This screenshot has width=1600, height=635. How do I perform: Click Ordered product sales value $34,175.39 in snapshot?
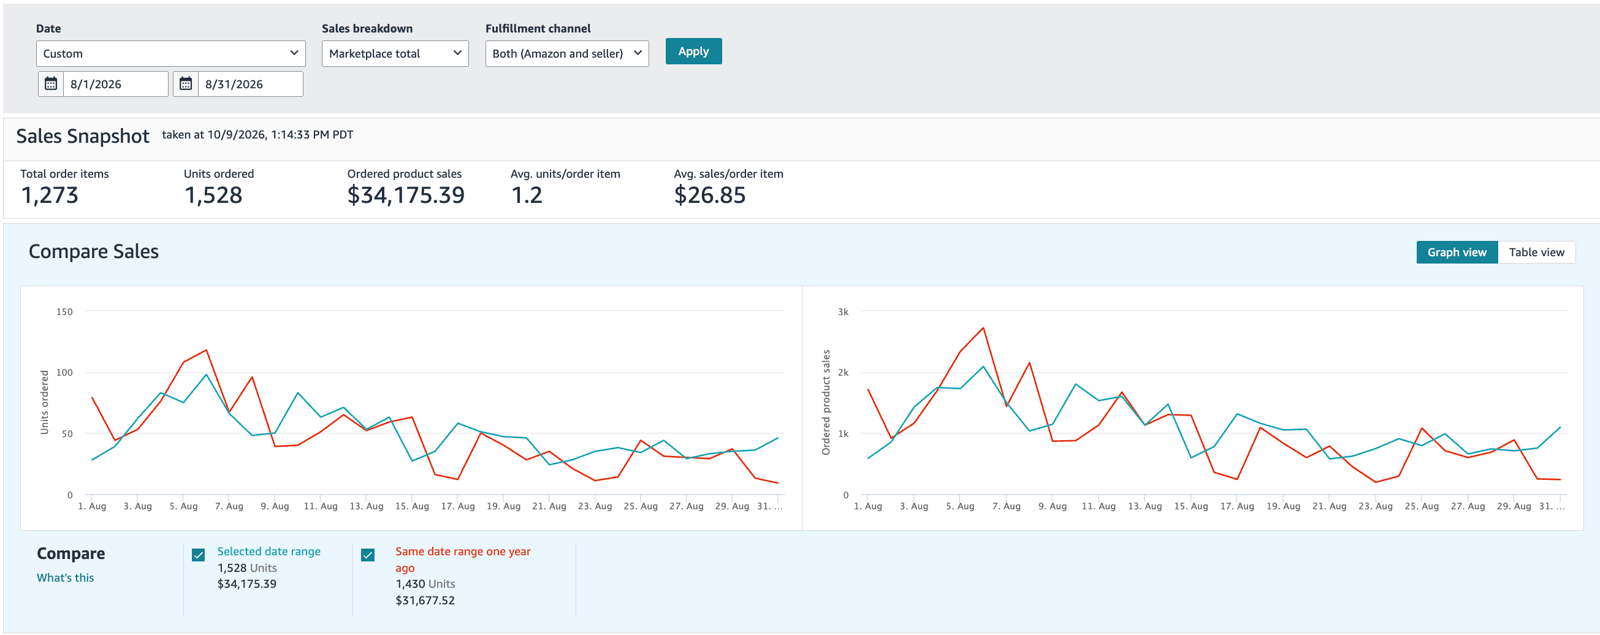[x=406, y=195]
